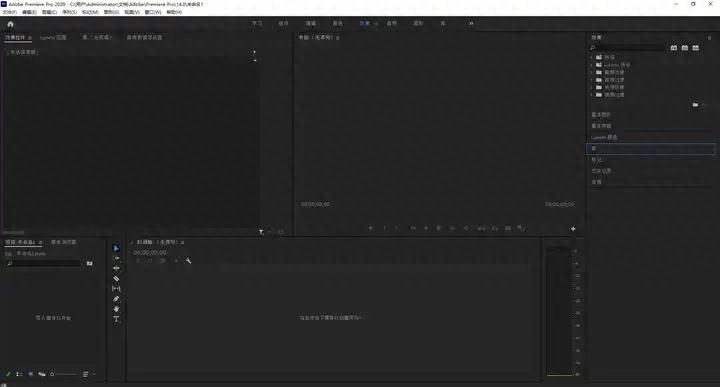Select the Slip tool icon
720x387 pixels.
click(x=116, y=288)
